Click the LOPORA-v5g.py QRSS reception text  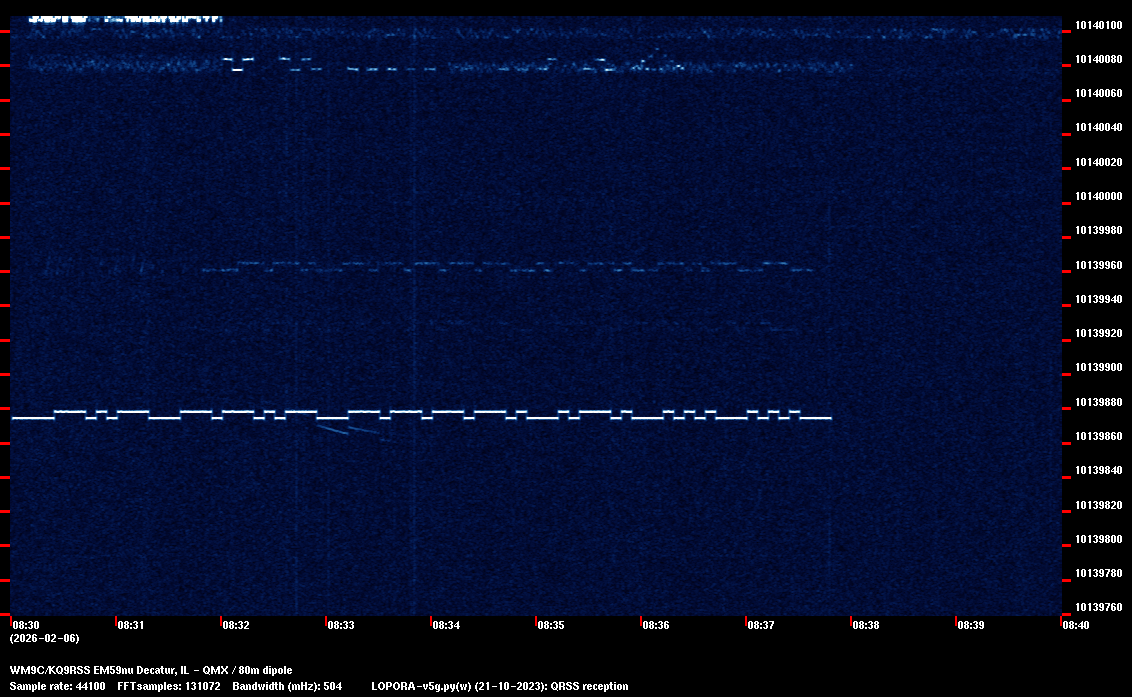coord(499,686)
